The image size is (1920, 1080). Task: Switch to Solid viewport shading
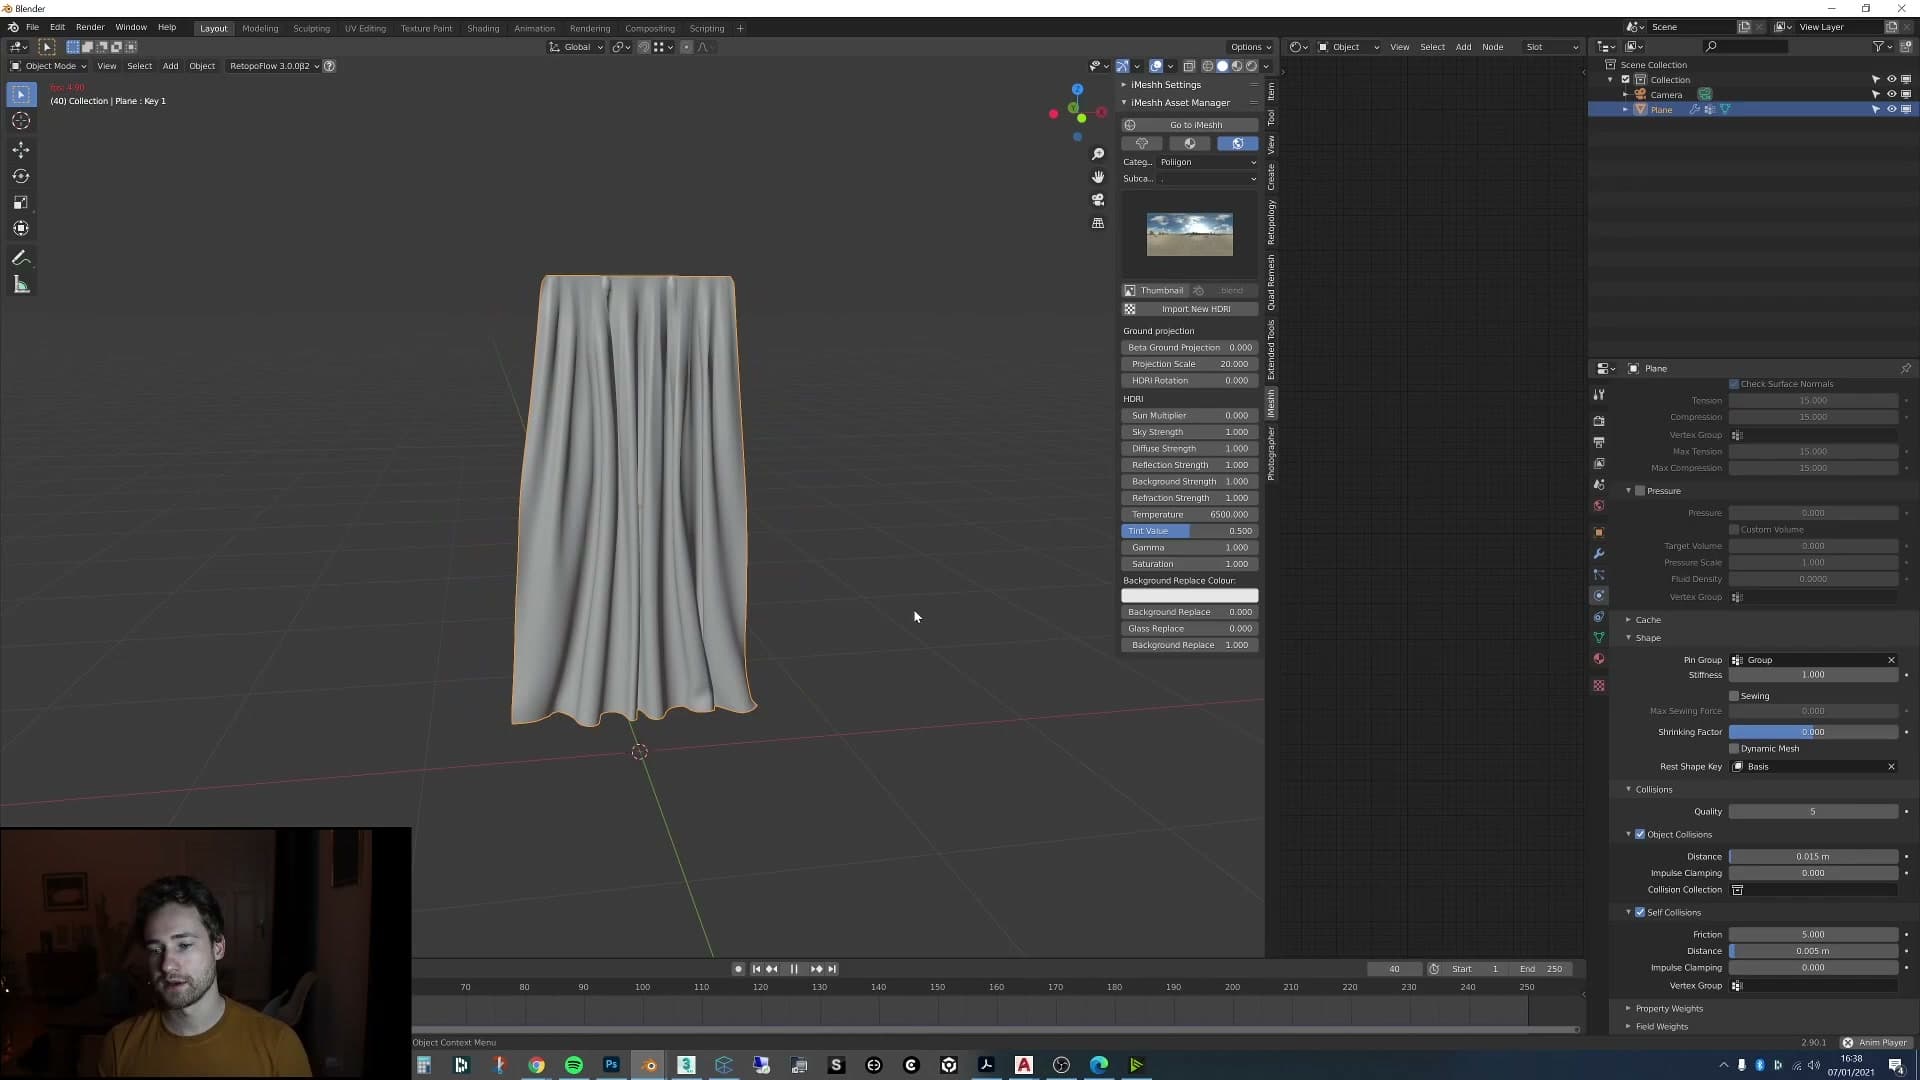click(1222, 66)
